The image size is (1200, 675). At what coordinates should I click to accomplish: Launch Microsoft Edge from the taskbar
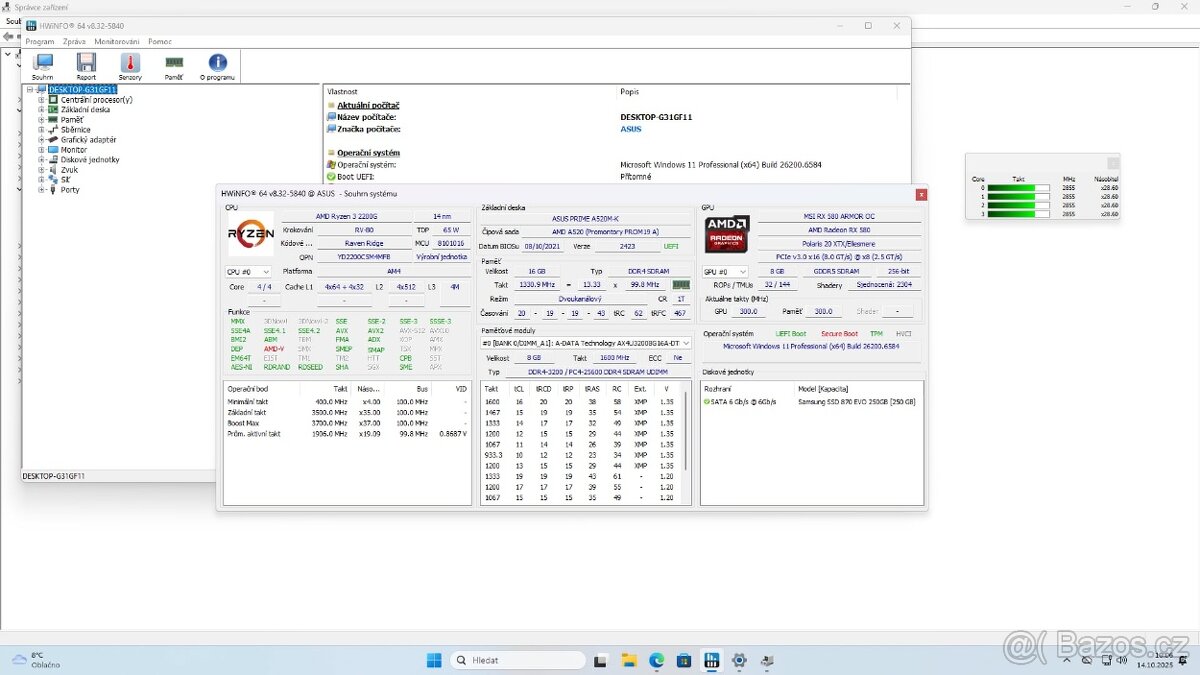[656, 660]
